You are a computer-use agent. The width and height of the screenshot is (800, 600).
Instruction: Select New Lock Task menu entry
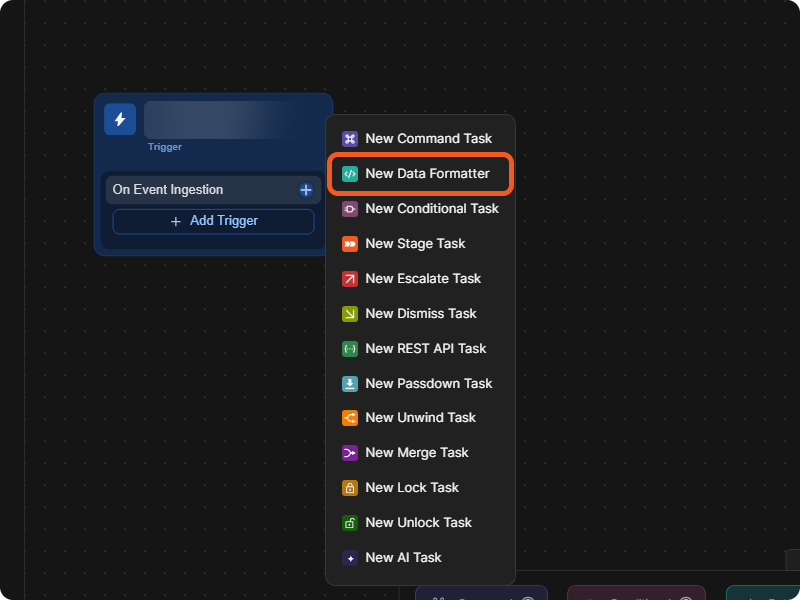point(420,488)
